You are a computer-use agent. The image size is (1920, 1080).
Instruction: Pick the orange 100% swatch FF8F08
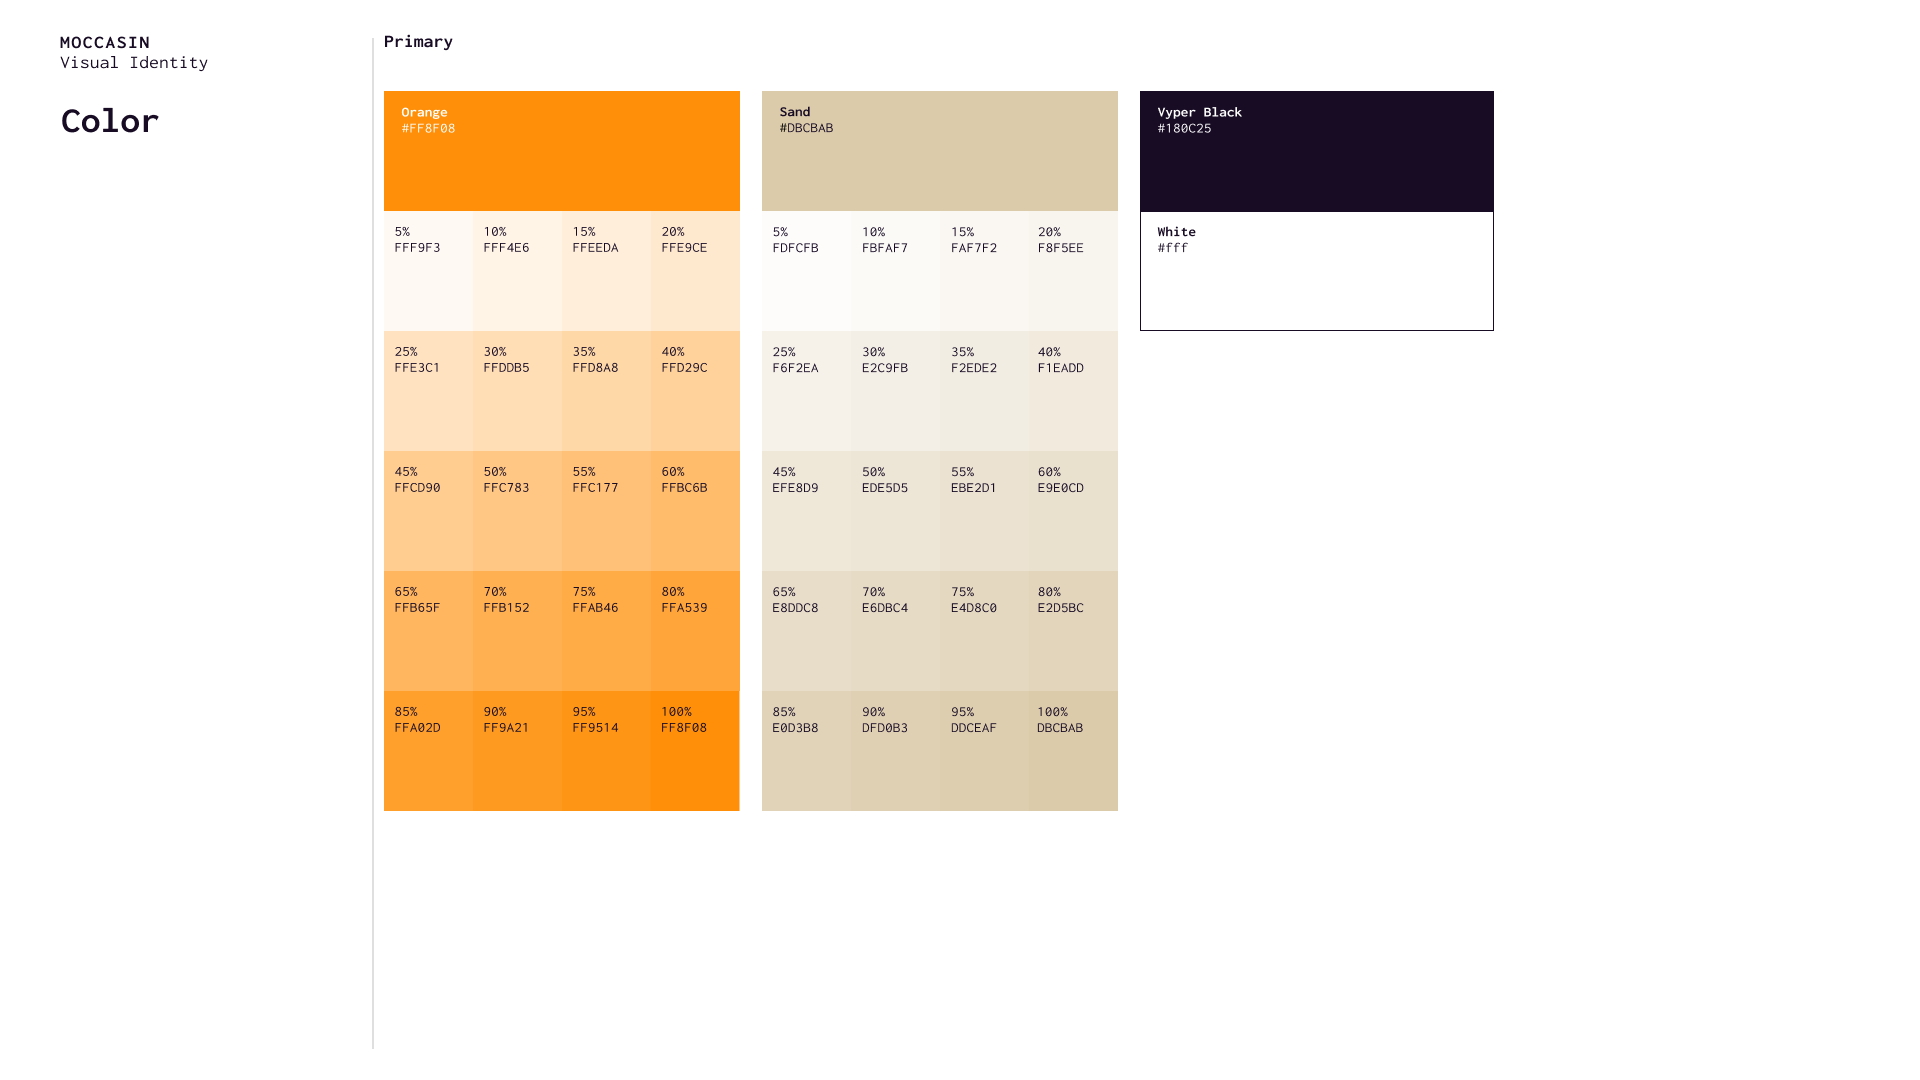pyautogui.click(x=695, y=751)
